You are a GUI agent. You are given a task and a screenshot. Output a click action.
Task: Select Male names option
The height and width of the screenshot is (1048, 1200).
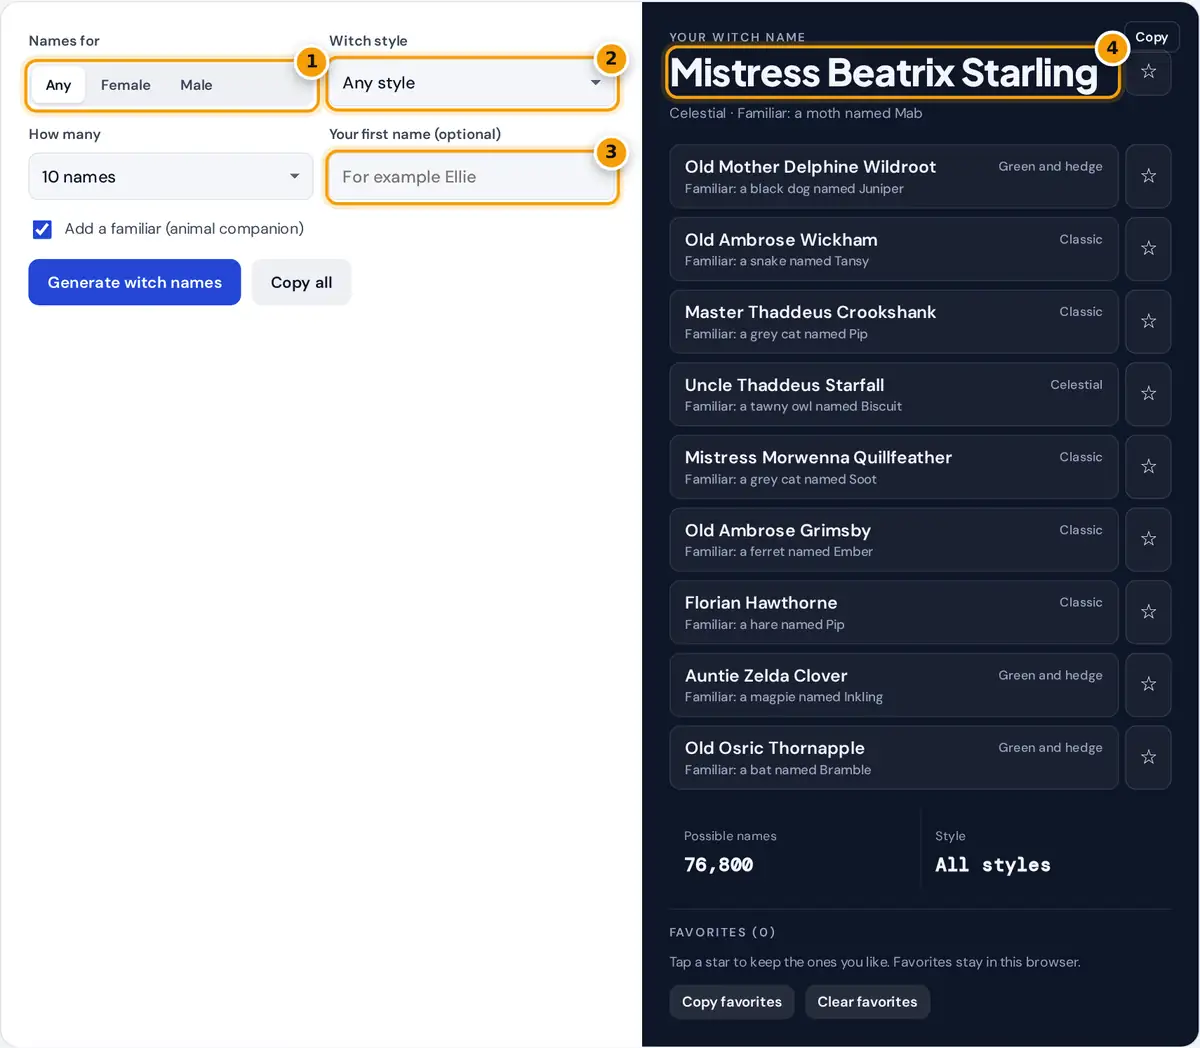click(x=196, y=85)
